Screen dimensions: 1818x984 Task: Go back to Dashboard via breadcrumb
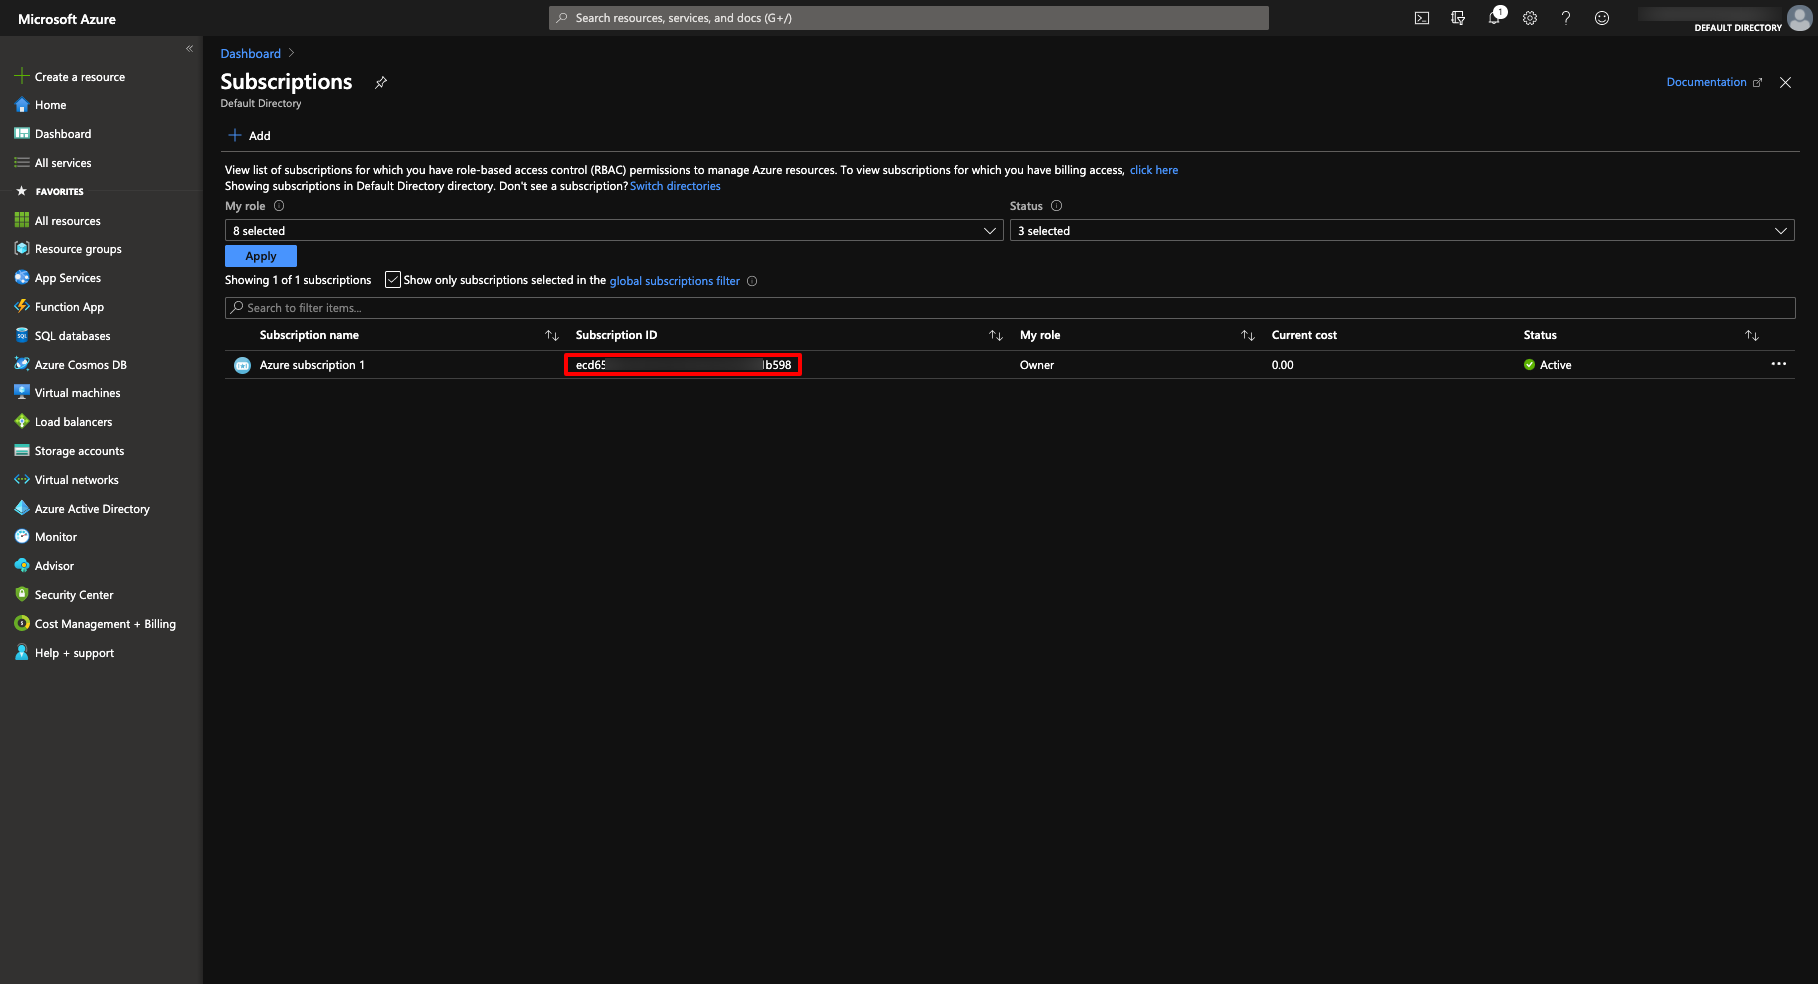pyautogui.click(x=250, y=53)
